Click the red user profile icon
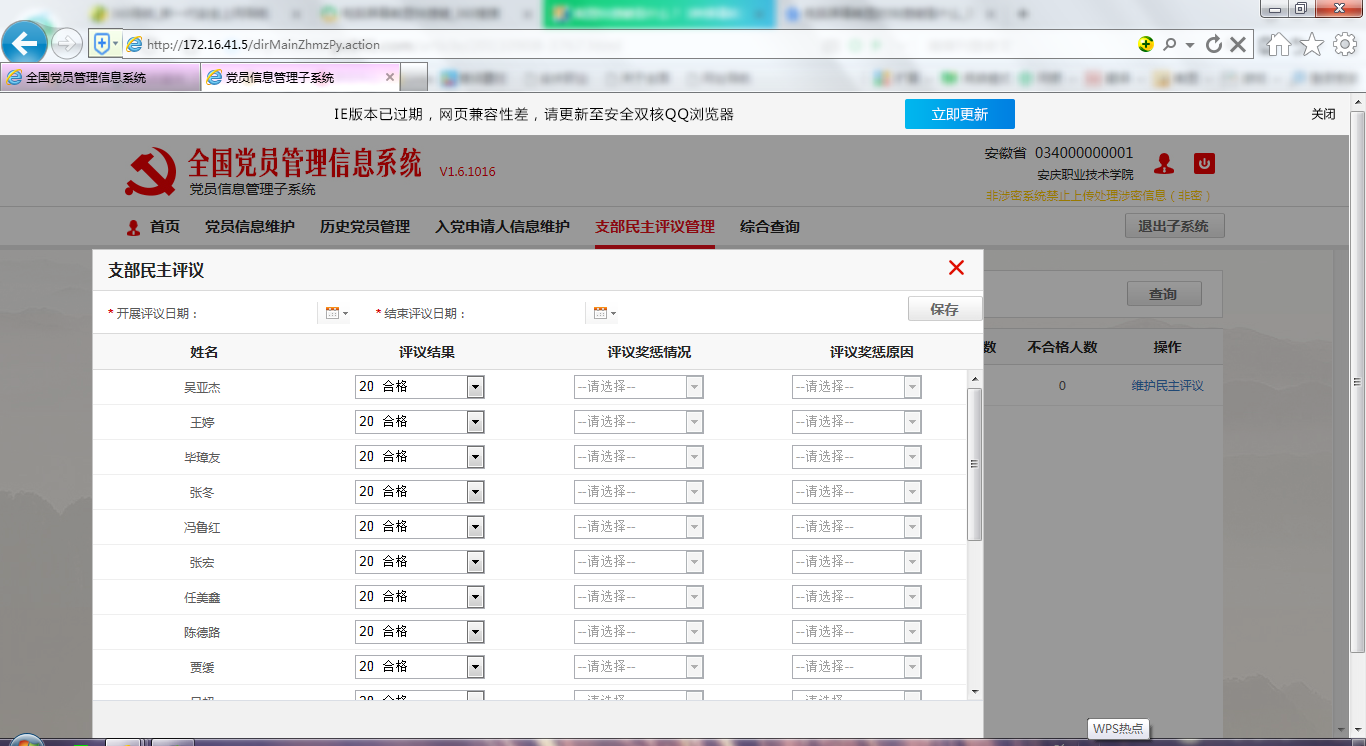 tap(1164, 164)
